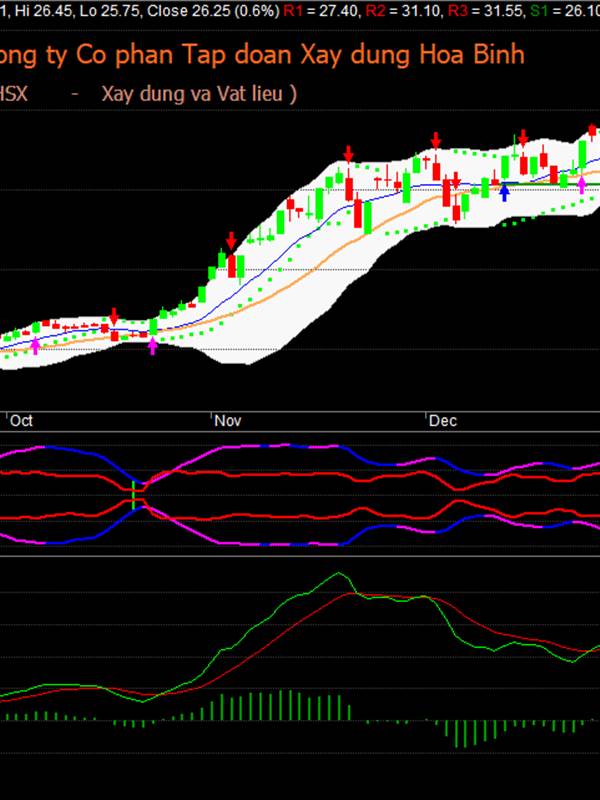Image resolution: width=600 pixels, height=800 pixels.
Task: Click the Oct label on the time axis
Action: click(21, 420)
